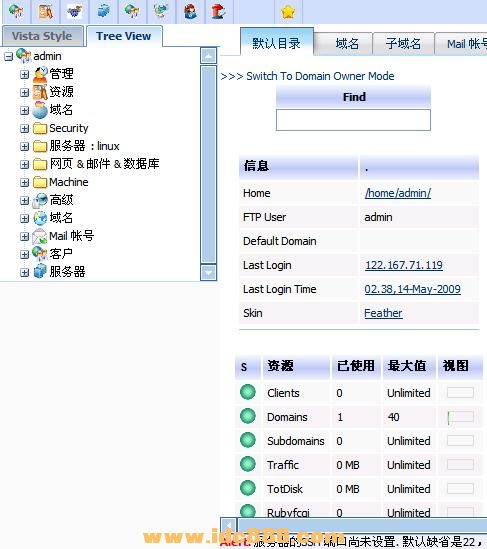Open the /home/admin/ link
Image resolution: width=487 pixels, height=549 pixels.
pos(398,193)
